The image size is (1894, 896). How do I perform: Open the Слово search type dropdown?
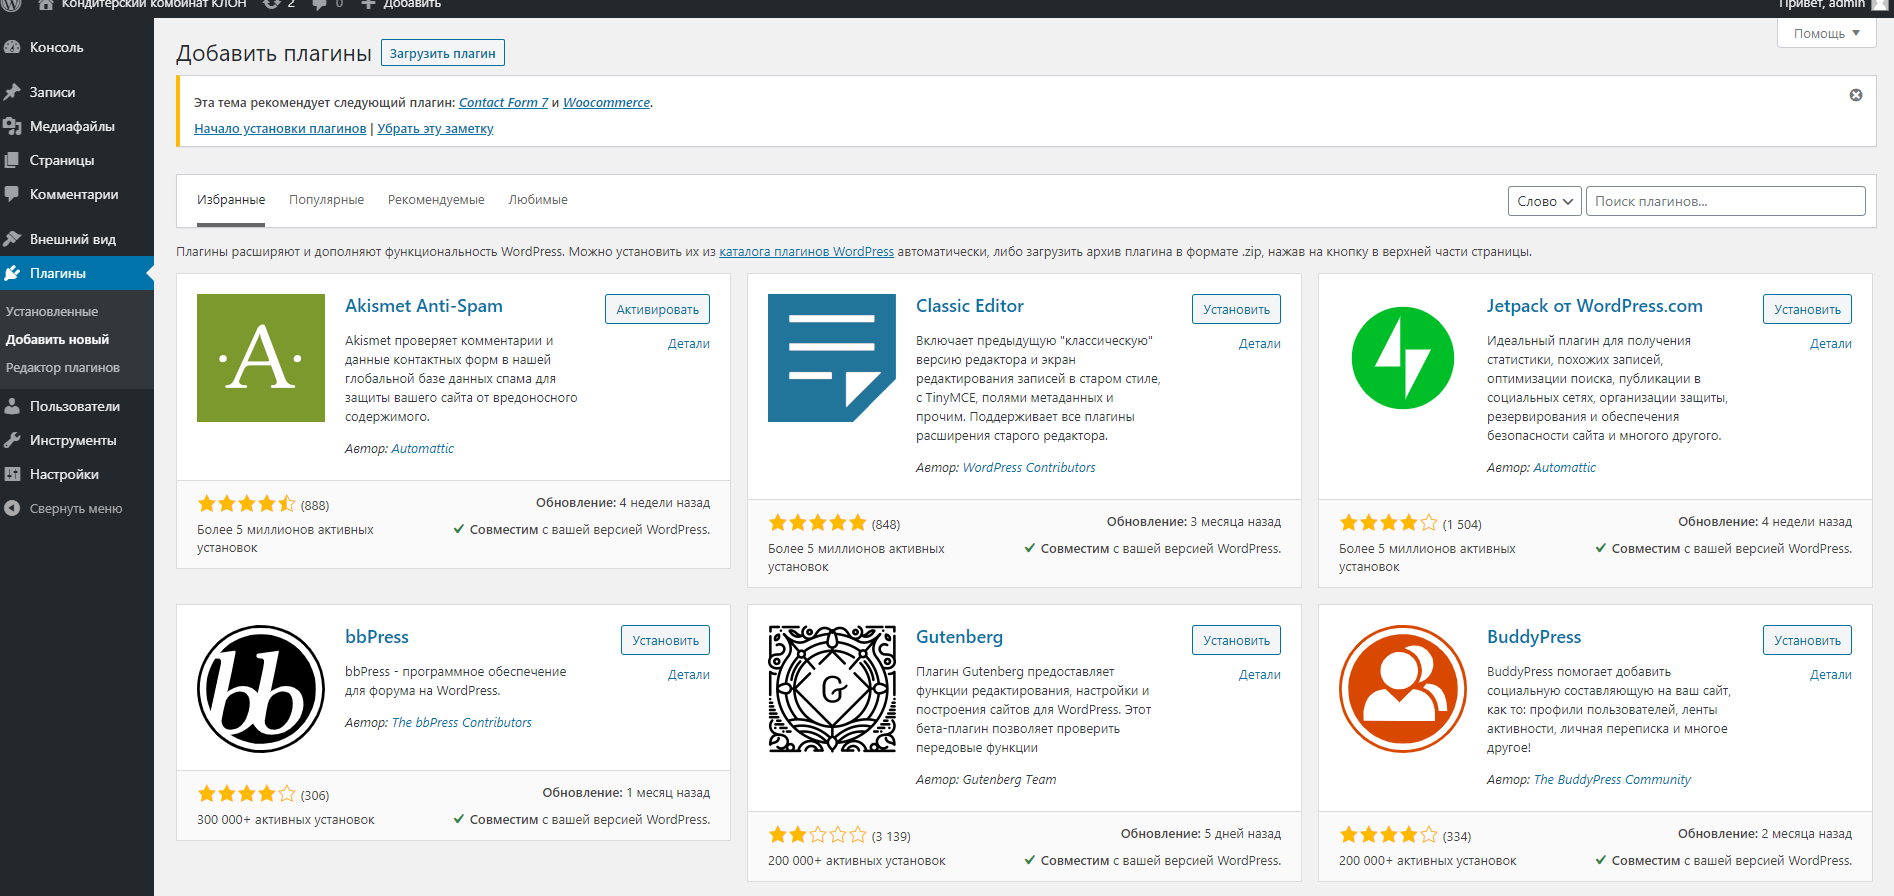[x=1545, y=201]
